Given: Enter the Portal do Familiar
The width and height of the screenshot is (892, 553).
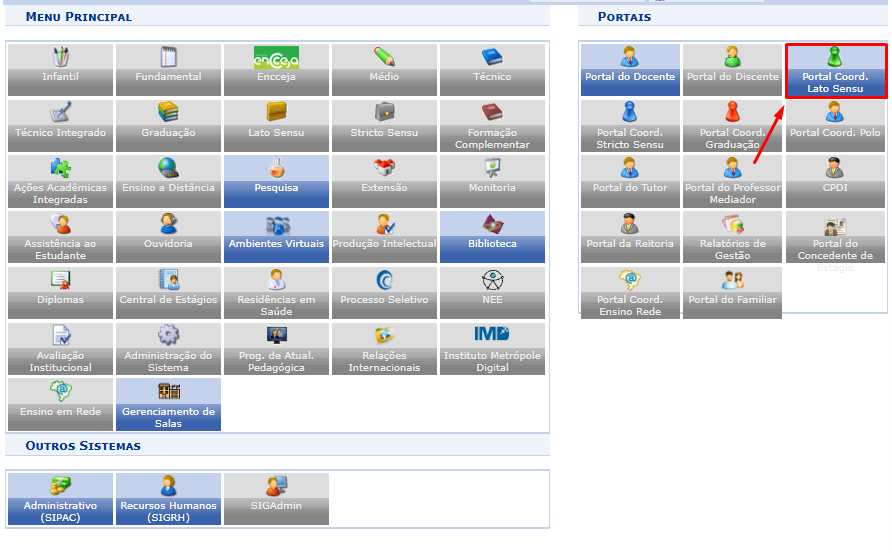Looking at the screenshot, I should [733, 292].
